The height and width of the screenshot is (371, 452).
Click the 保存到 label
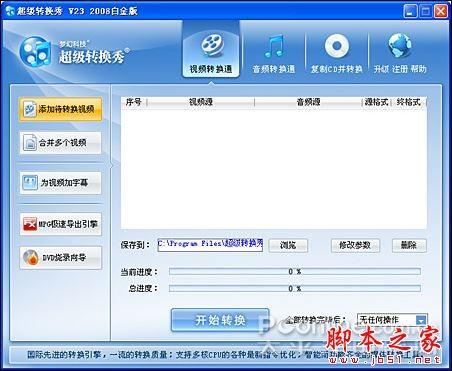(x=135, y=246)
